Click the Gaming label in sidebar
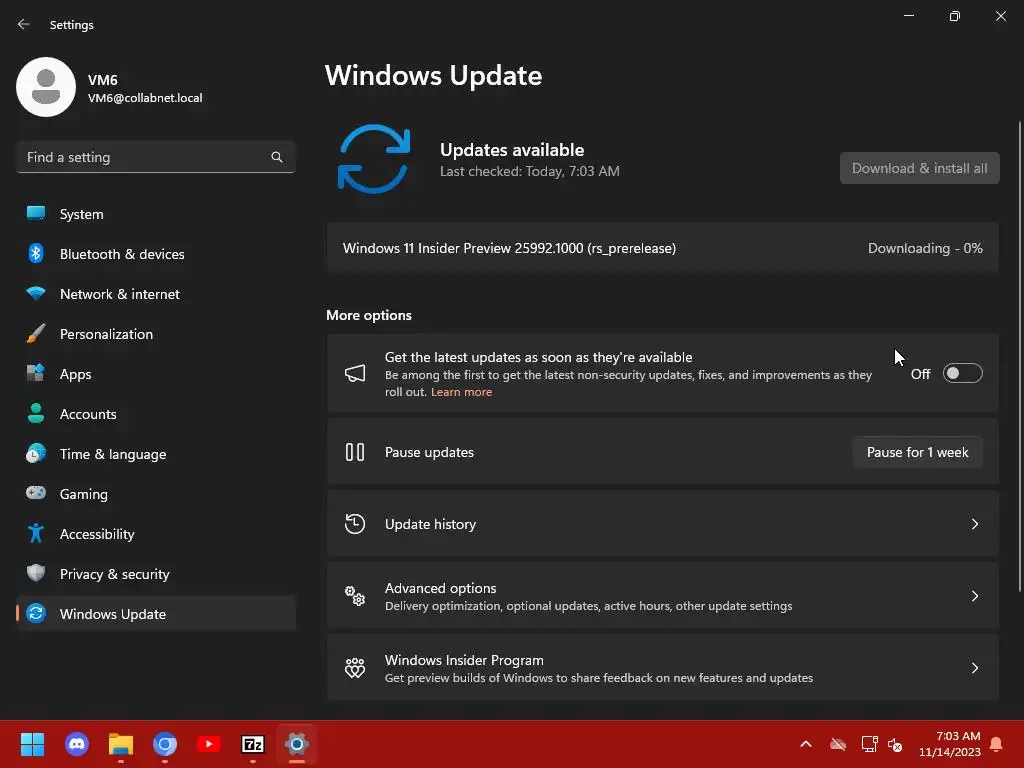 (84, 494)
